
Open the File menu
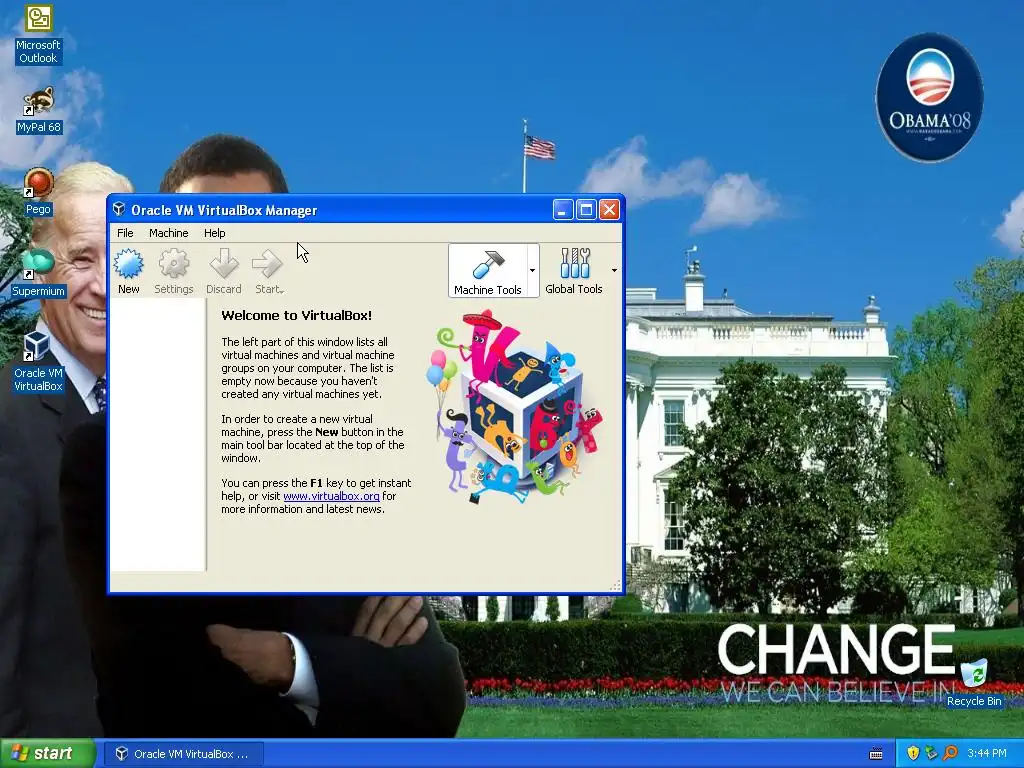(125, 233)
